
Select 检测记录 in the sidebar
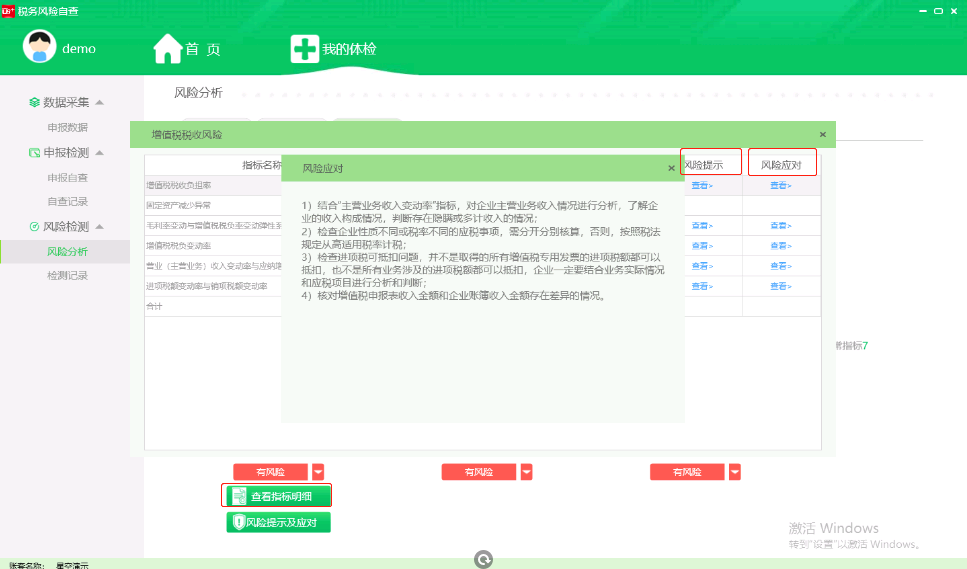[67, 275]
